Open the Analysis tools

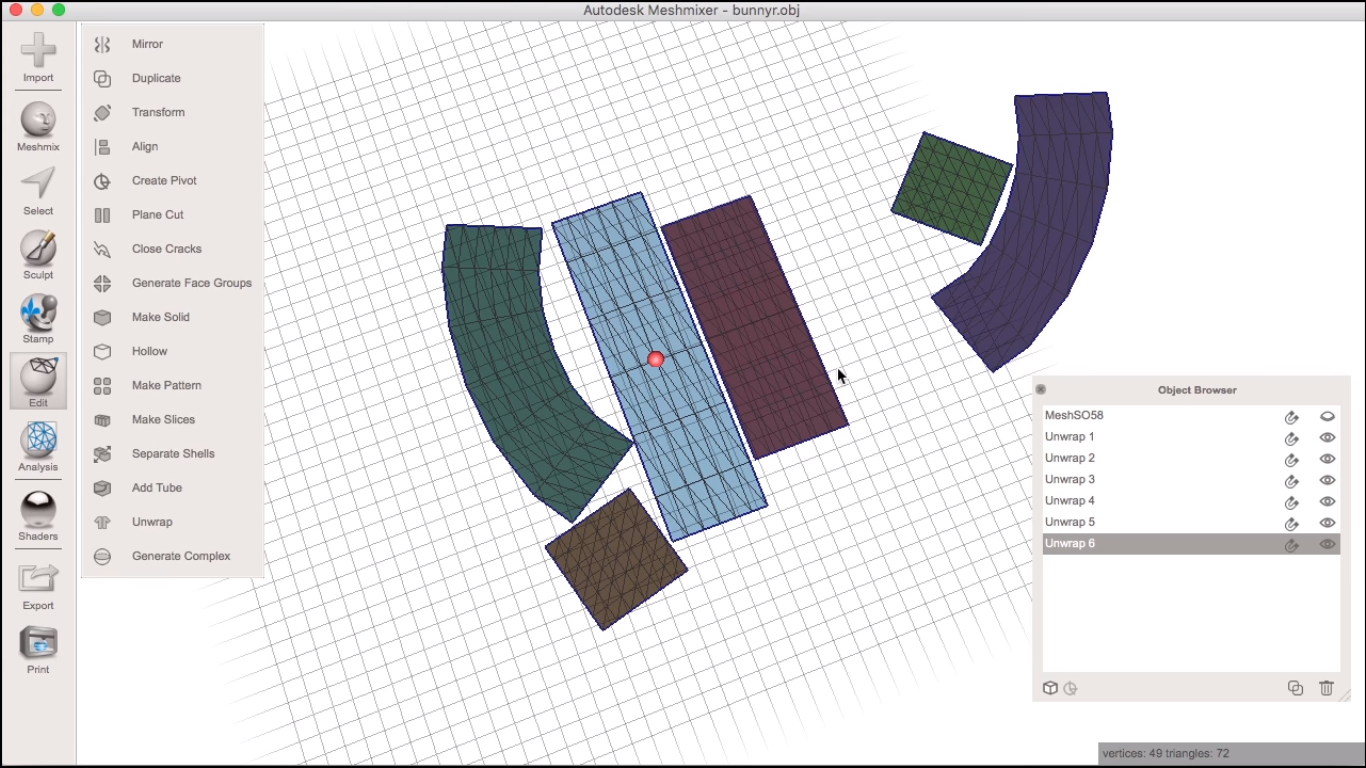coord(38,446)
